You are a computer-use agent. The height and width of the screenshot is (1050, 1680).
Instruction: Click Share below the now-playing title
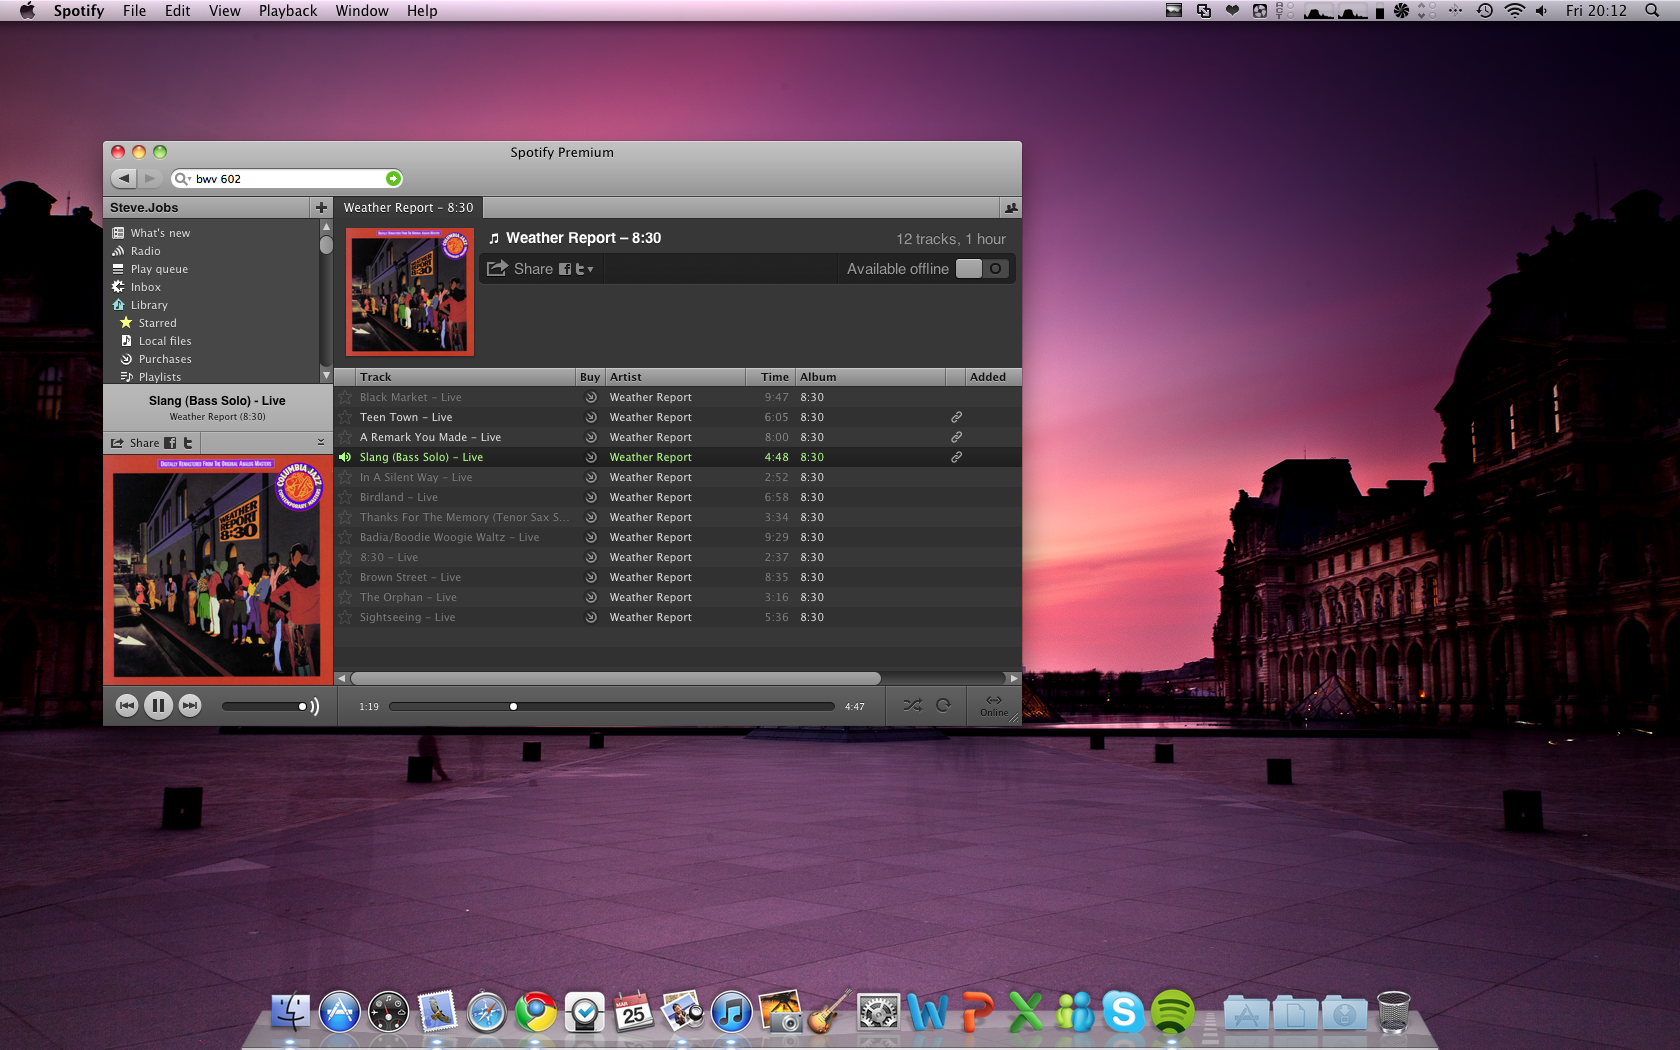click(135, 443)
